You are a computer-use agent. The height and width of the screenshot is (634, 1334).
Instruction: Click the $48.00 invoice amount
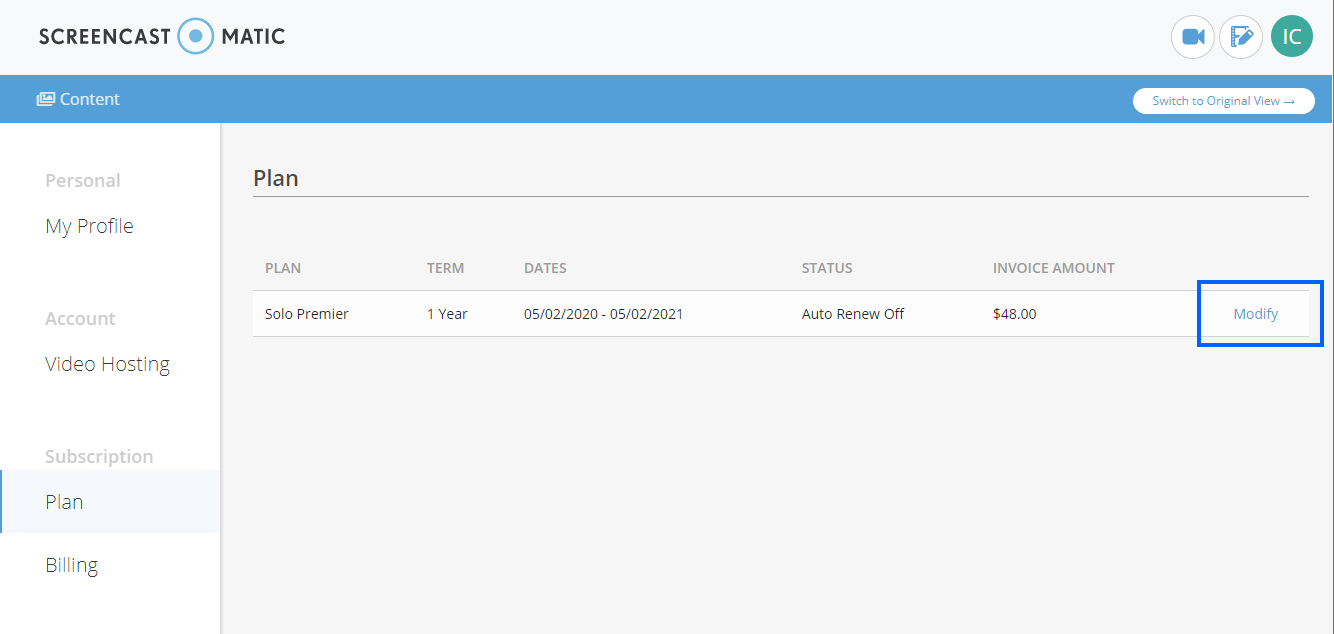pos(1015,314)
